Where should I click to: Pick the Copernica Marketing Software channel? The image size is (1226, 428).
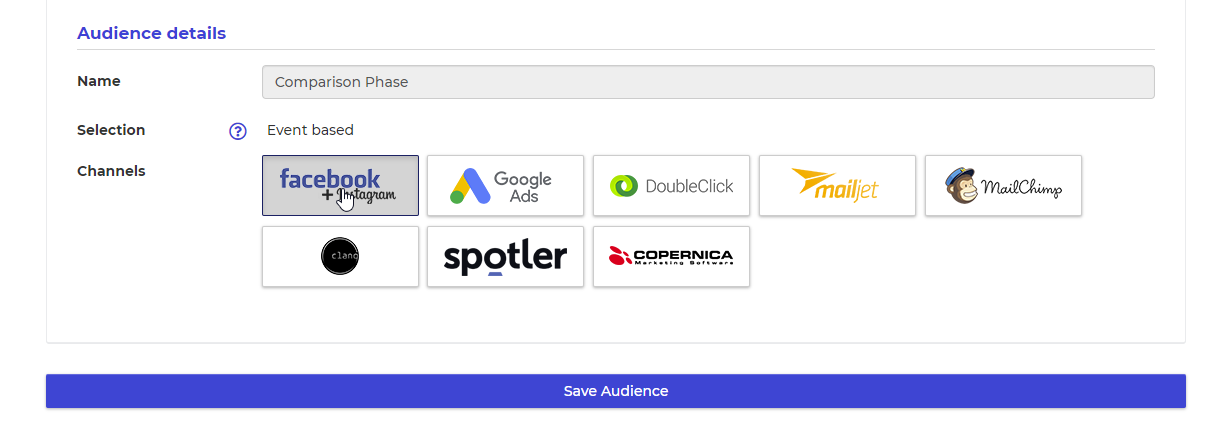[x=671, y=256]
